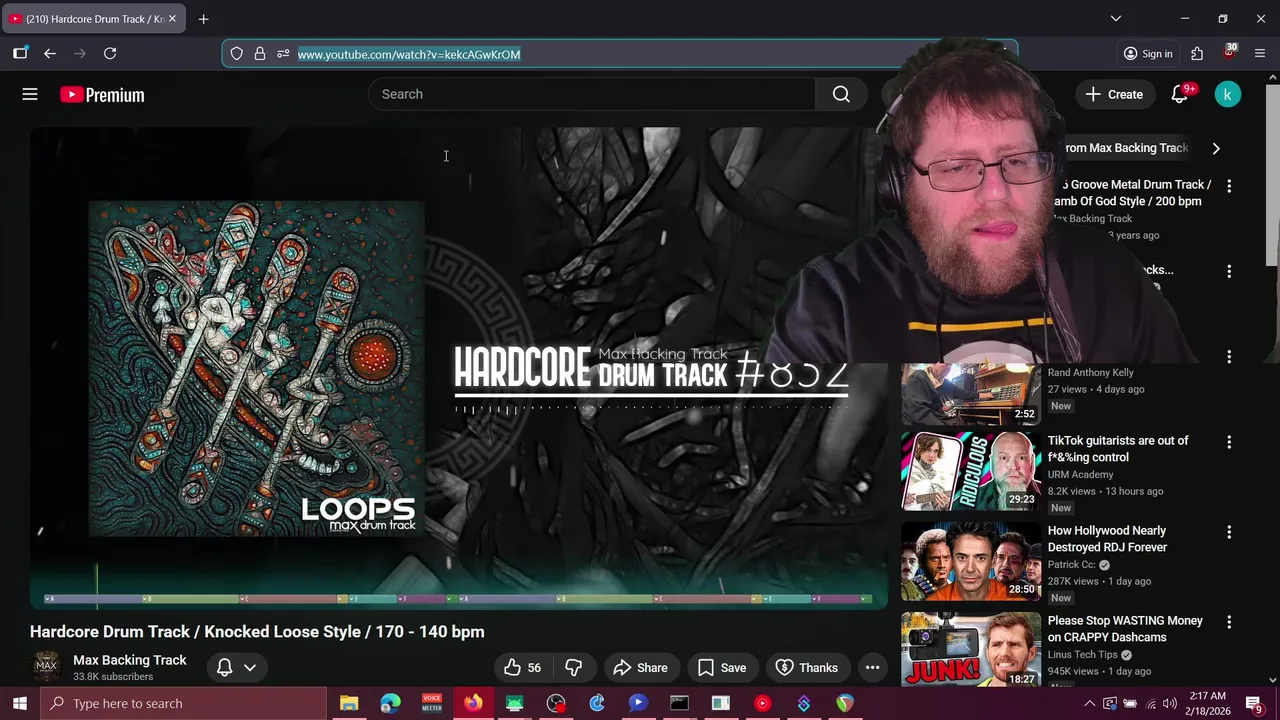Open 'TikTok guitarists are out of' video title
The height and width of the screenshot is (720, 1280).
click(1118, 449)
